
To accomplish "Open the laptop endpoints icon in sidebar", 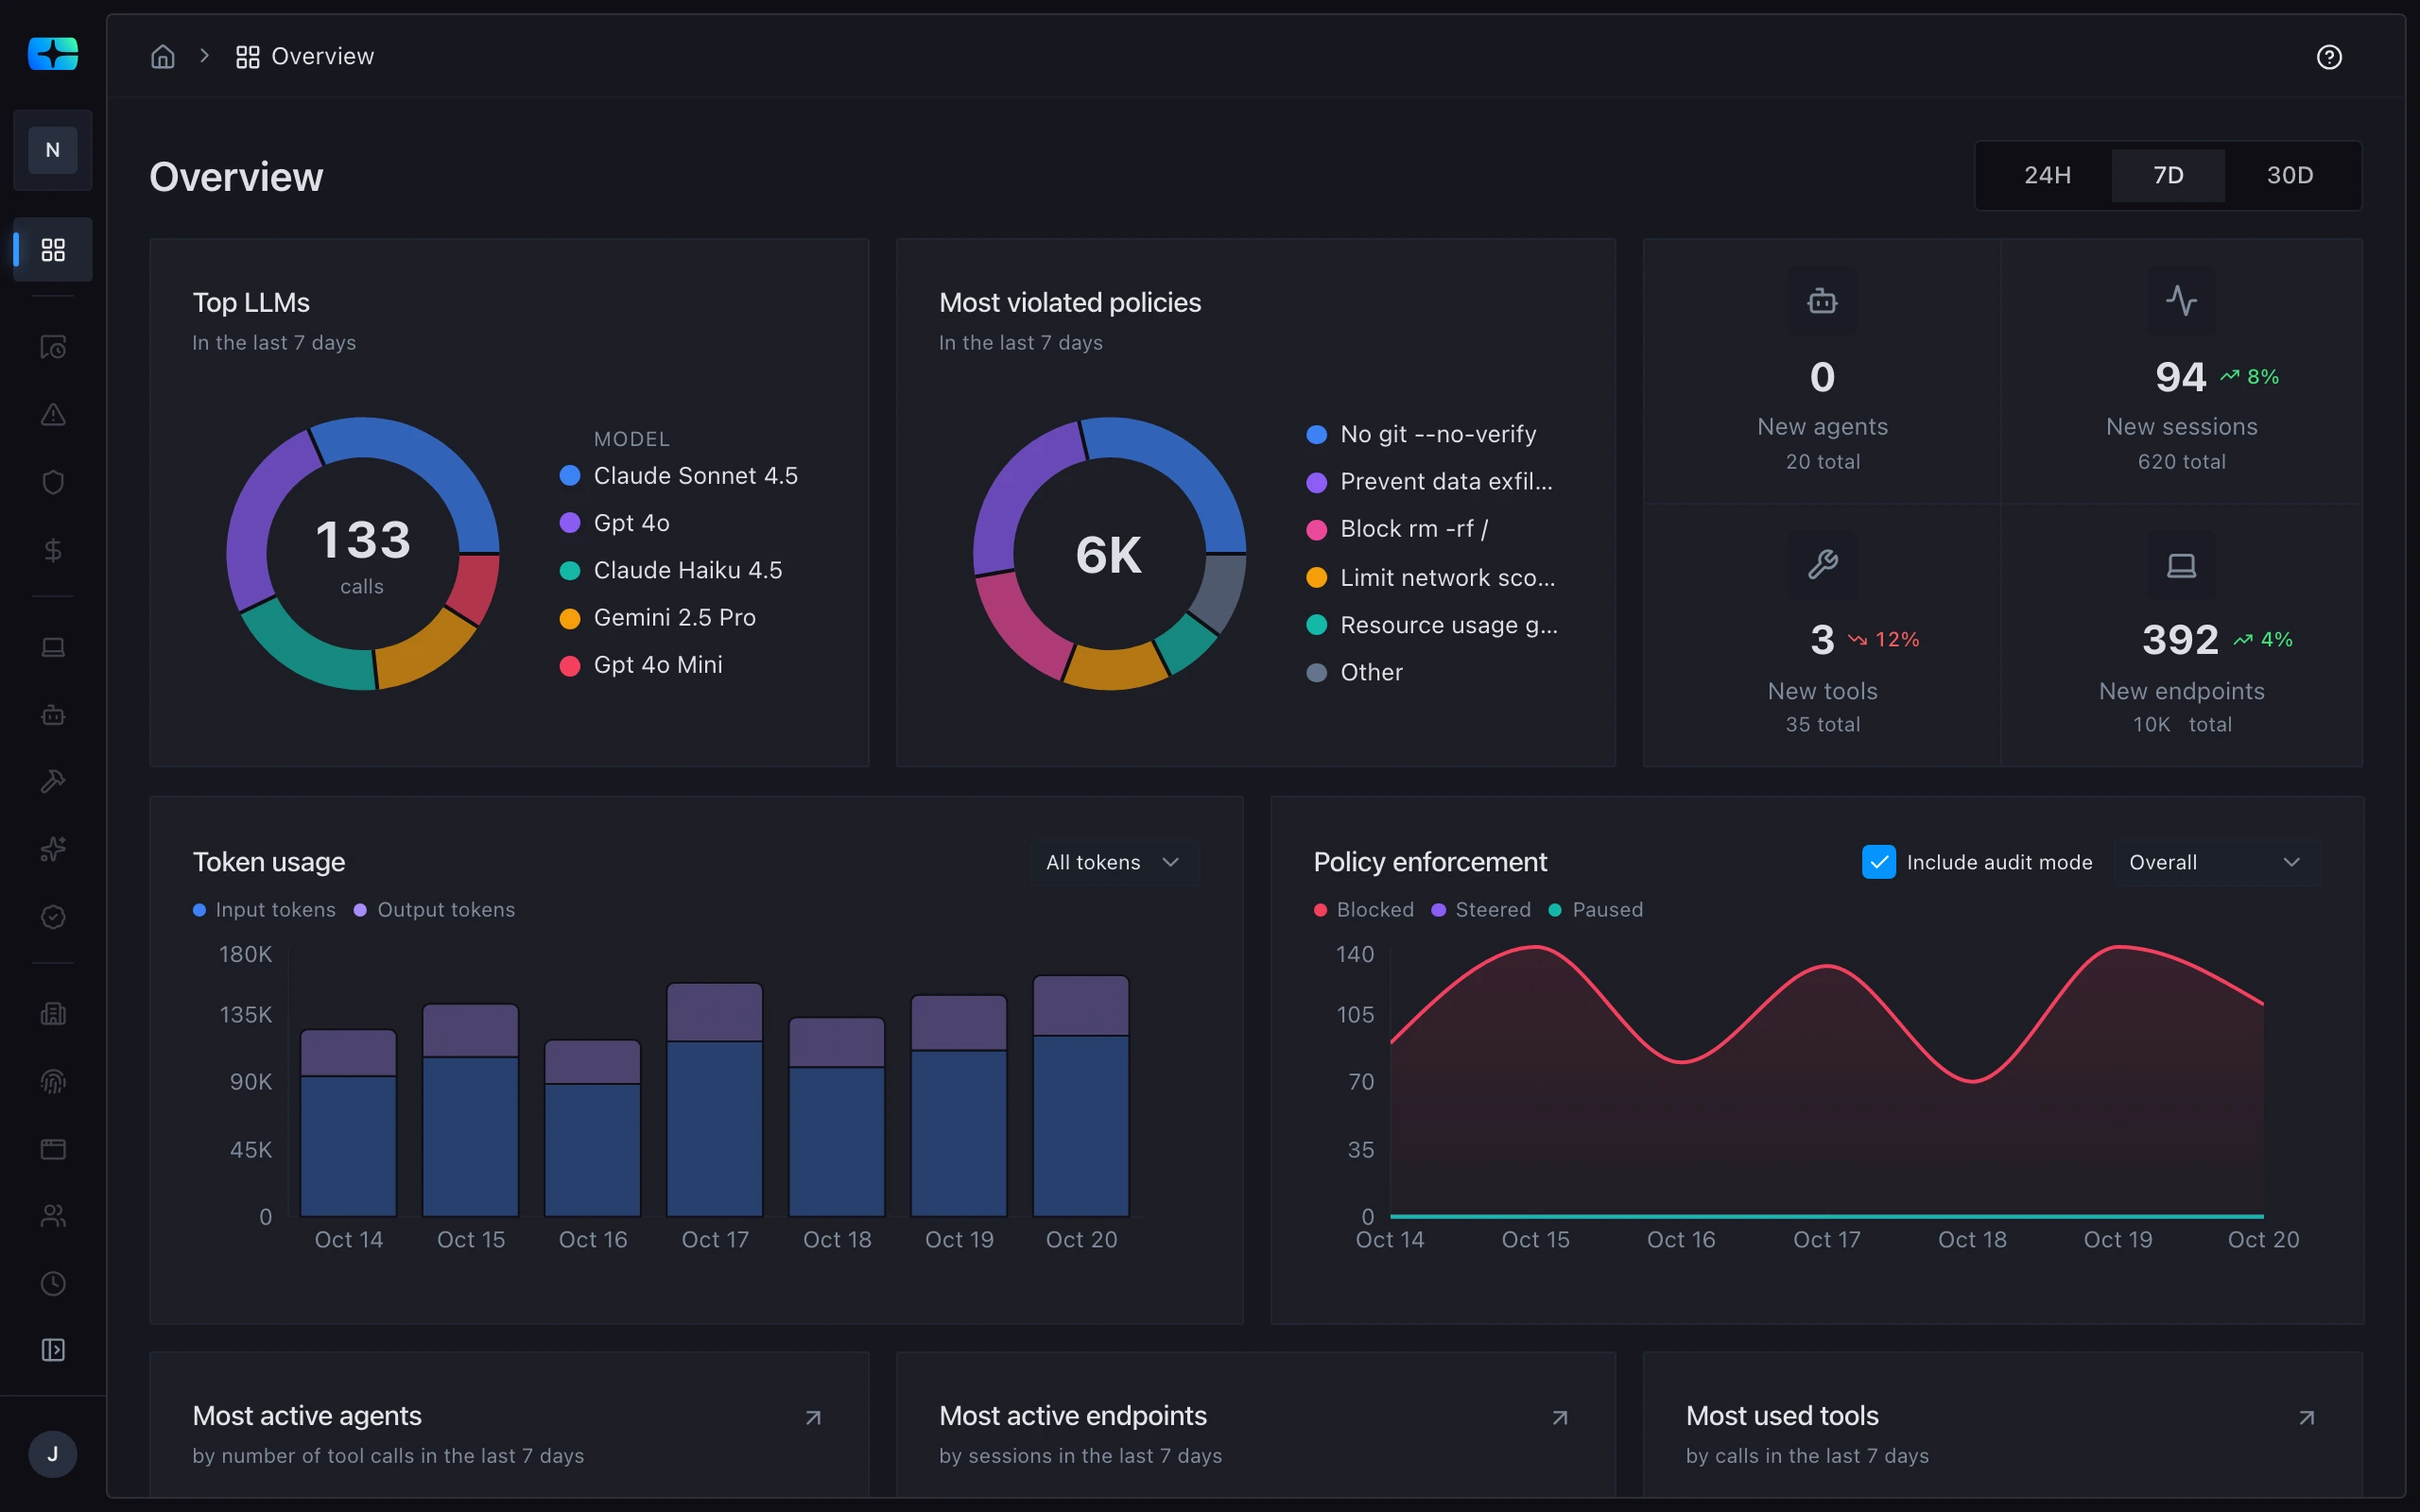I will tap(53, 647).
